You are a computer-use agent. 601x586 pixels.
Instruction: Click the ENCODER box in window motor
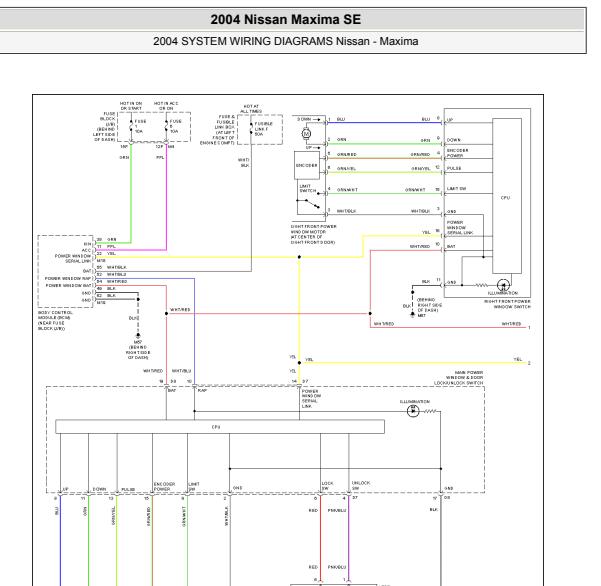pyautogui.click(x=307, y=165)
